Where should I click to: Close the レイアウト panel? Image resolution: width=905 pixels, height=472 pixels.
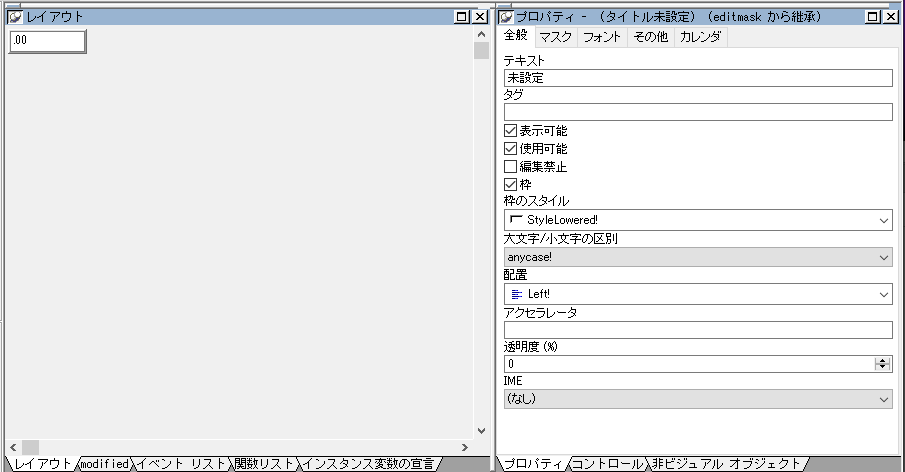tap(477, 17)
